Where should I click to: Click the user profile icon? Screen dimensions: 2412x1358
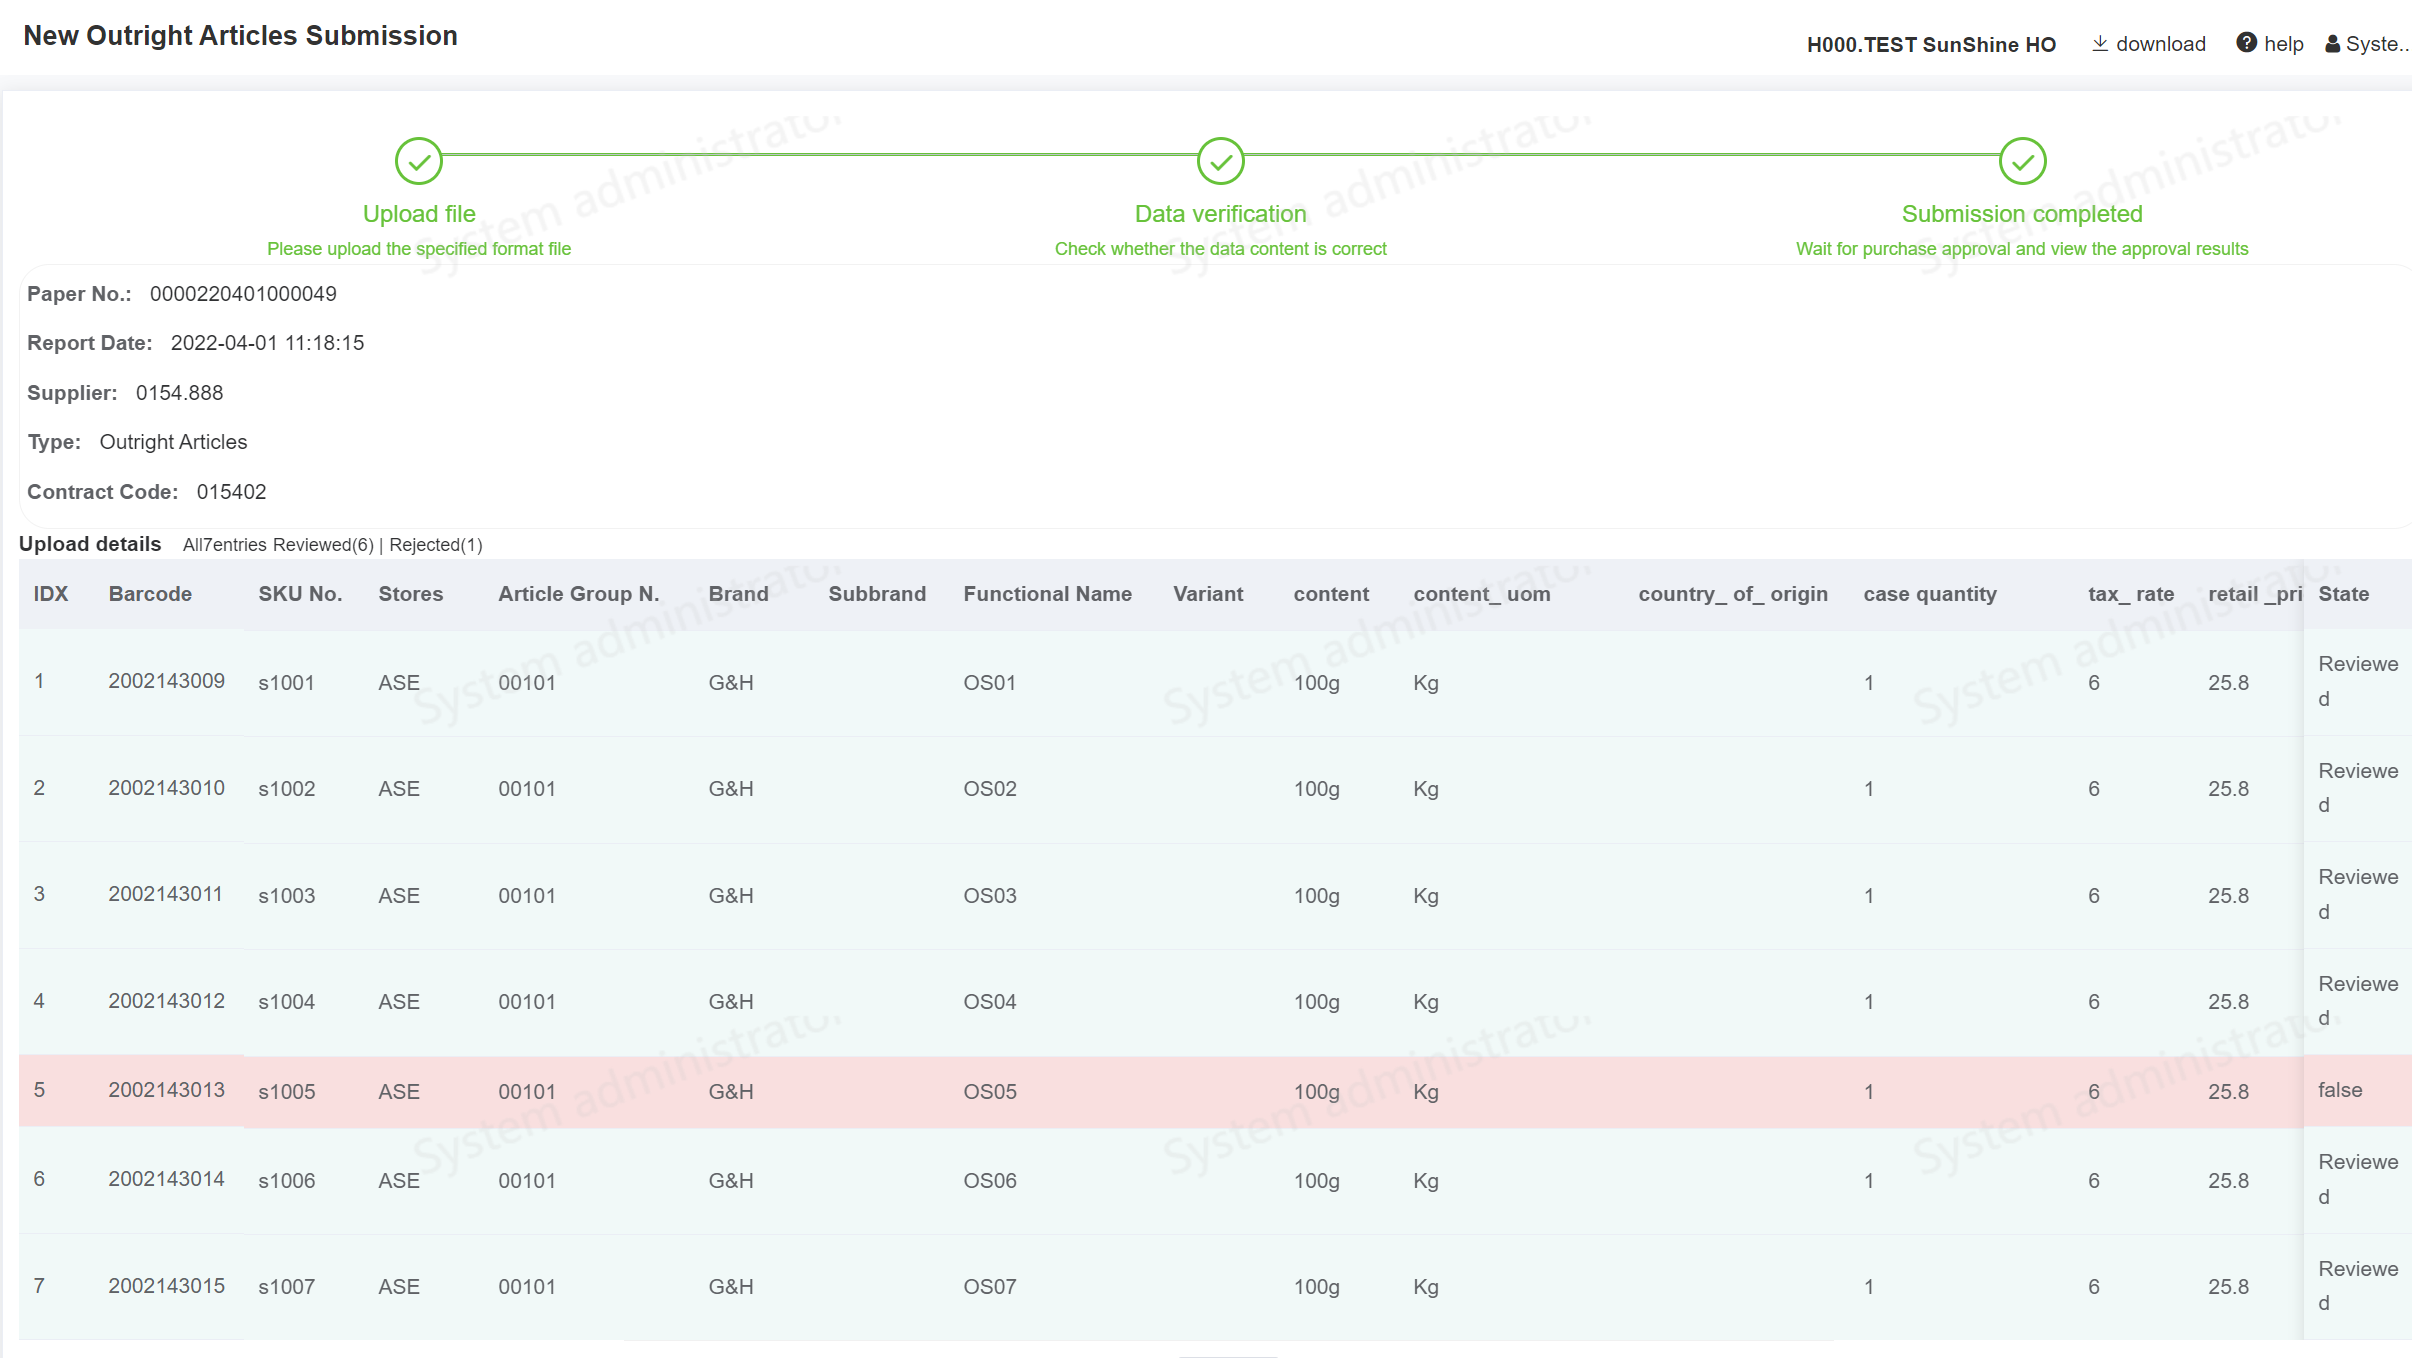point(2332,44)
